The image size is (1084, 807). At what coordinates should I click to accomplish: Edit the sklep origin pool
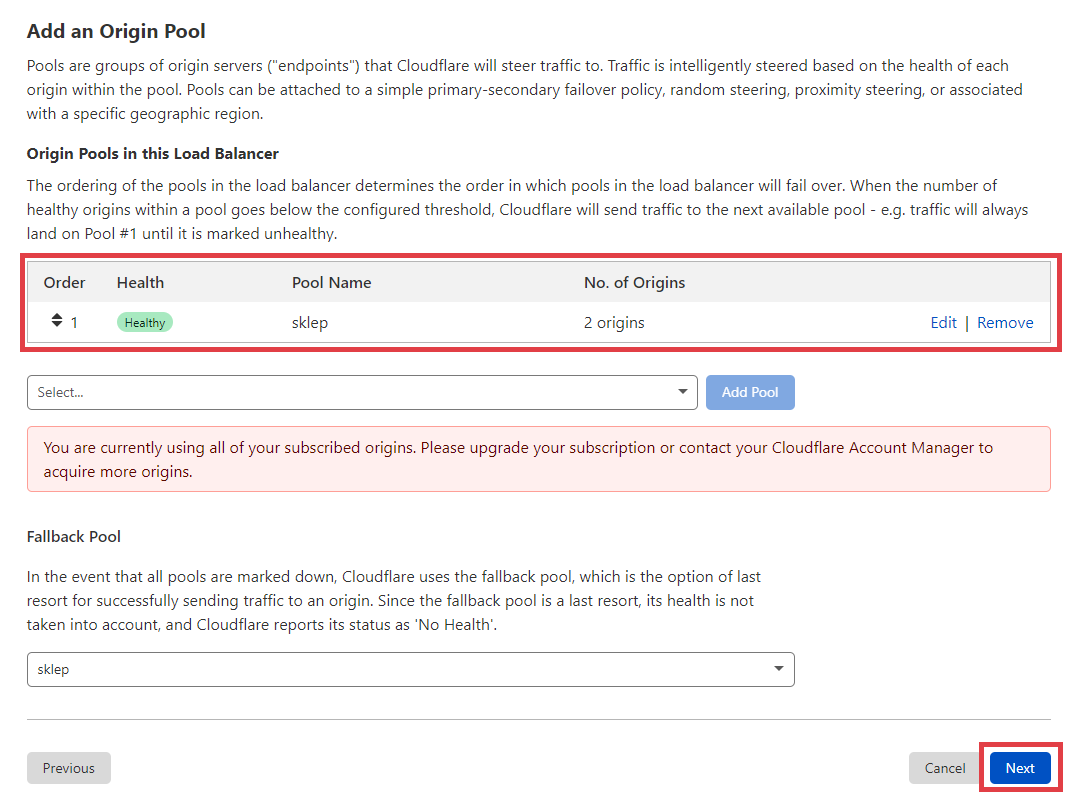tap(943, 323)
